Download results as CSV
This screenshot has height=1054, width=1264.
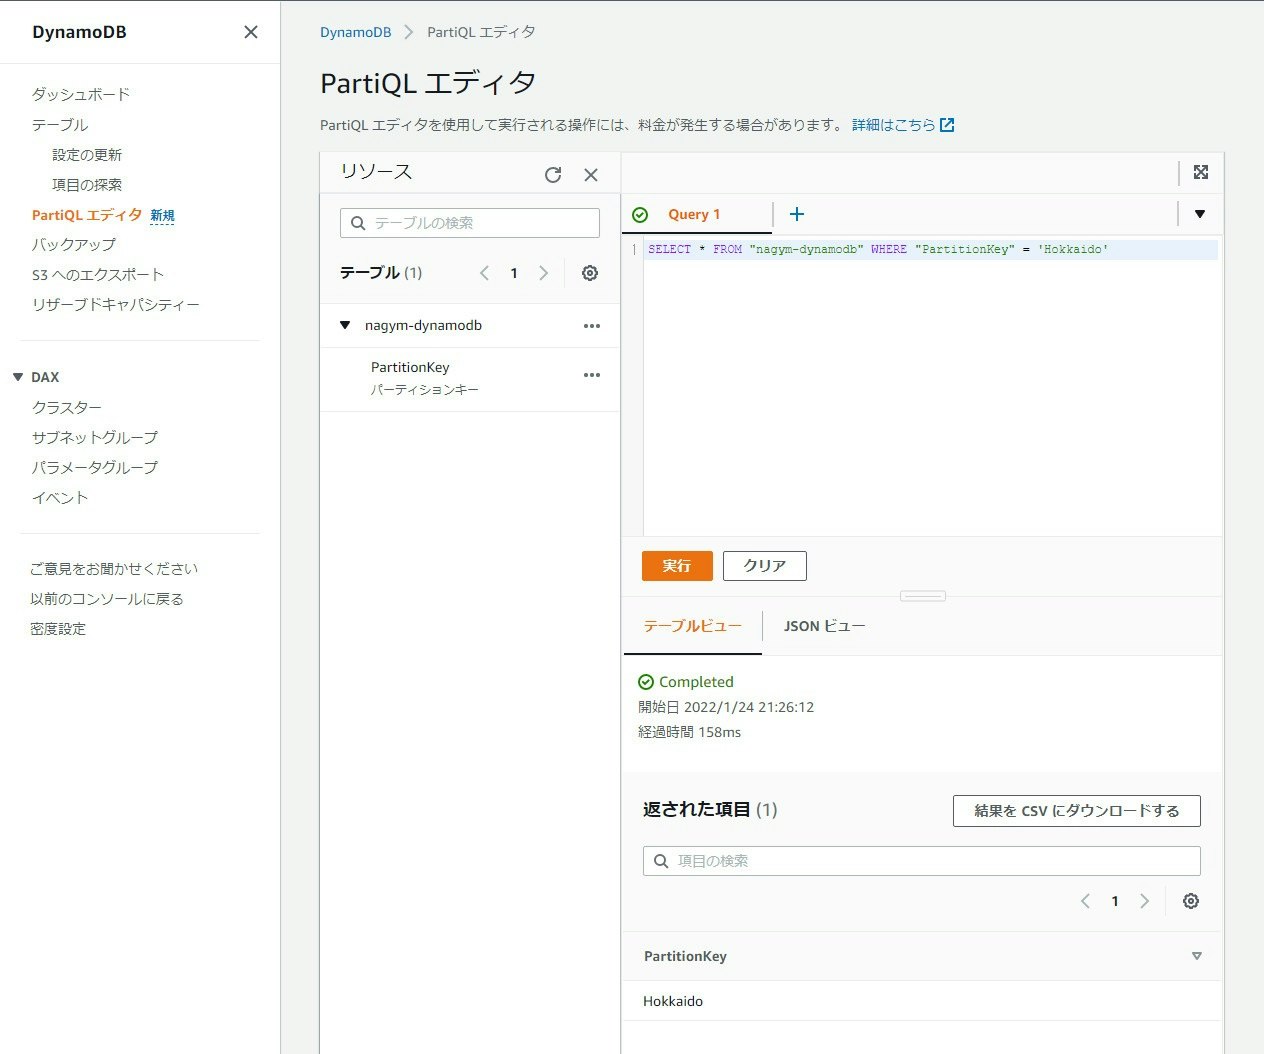1077,811
